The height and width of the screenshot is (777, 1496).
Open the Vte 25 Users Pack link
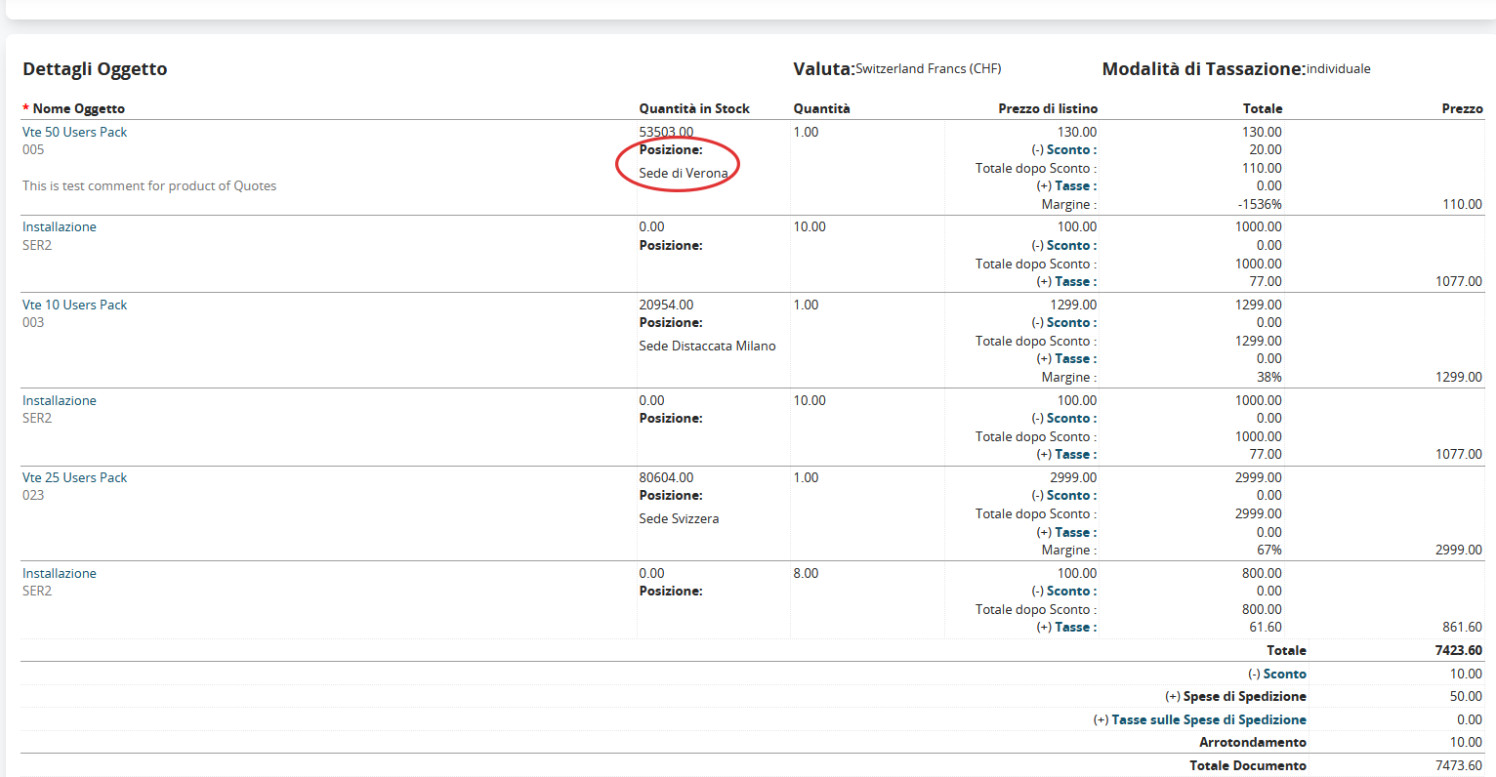(x=75, y=478)
